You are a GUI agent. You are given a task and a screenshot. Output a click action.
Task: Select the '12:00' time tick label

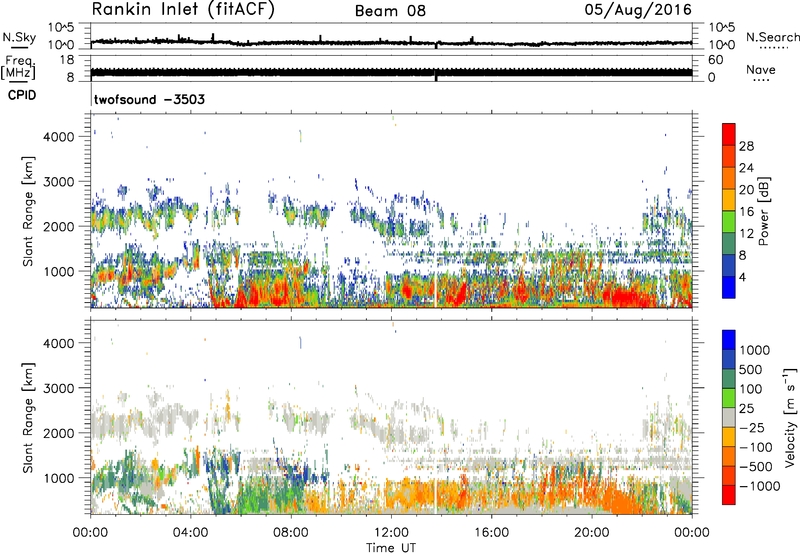point(391,533)
